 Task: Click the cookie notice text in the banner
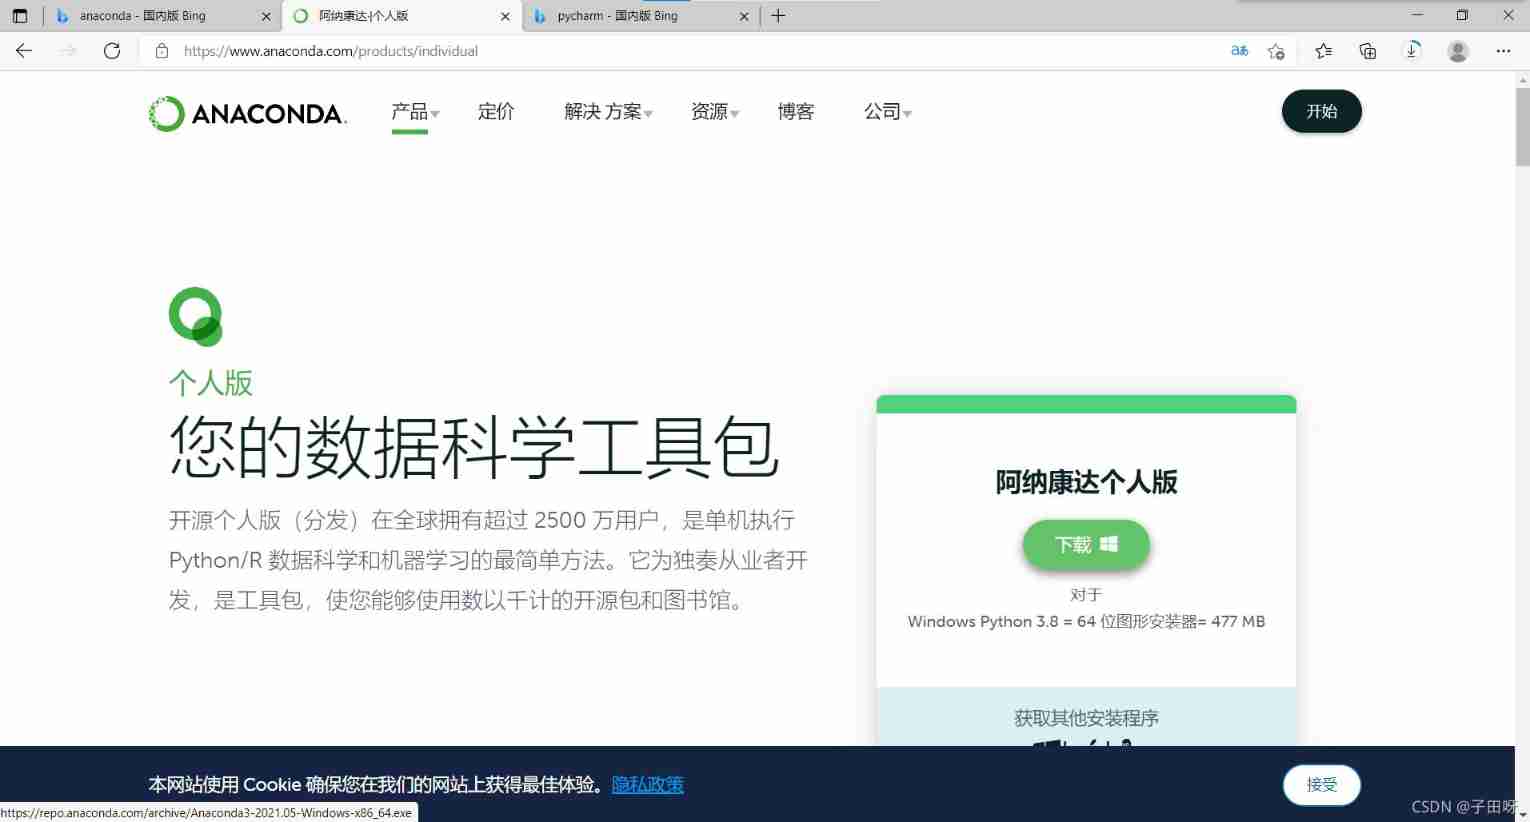click(x=376, y=785)
